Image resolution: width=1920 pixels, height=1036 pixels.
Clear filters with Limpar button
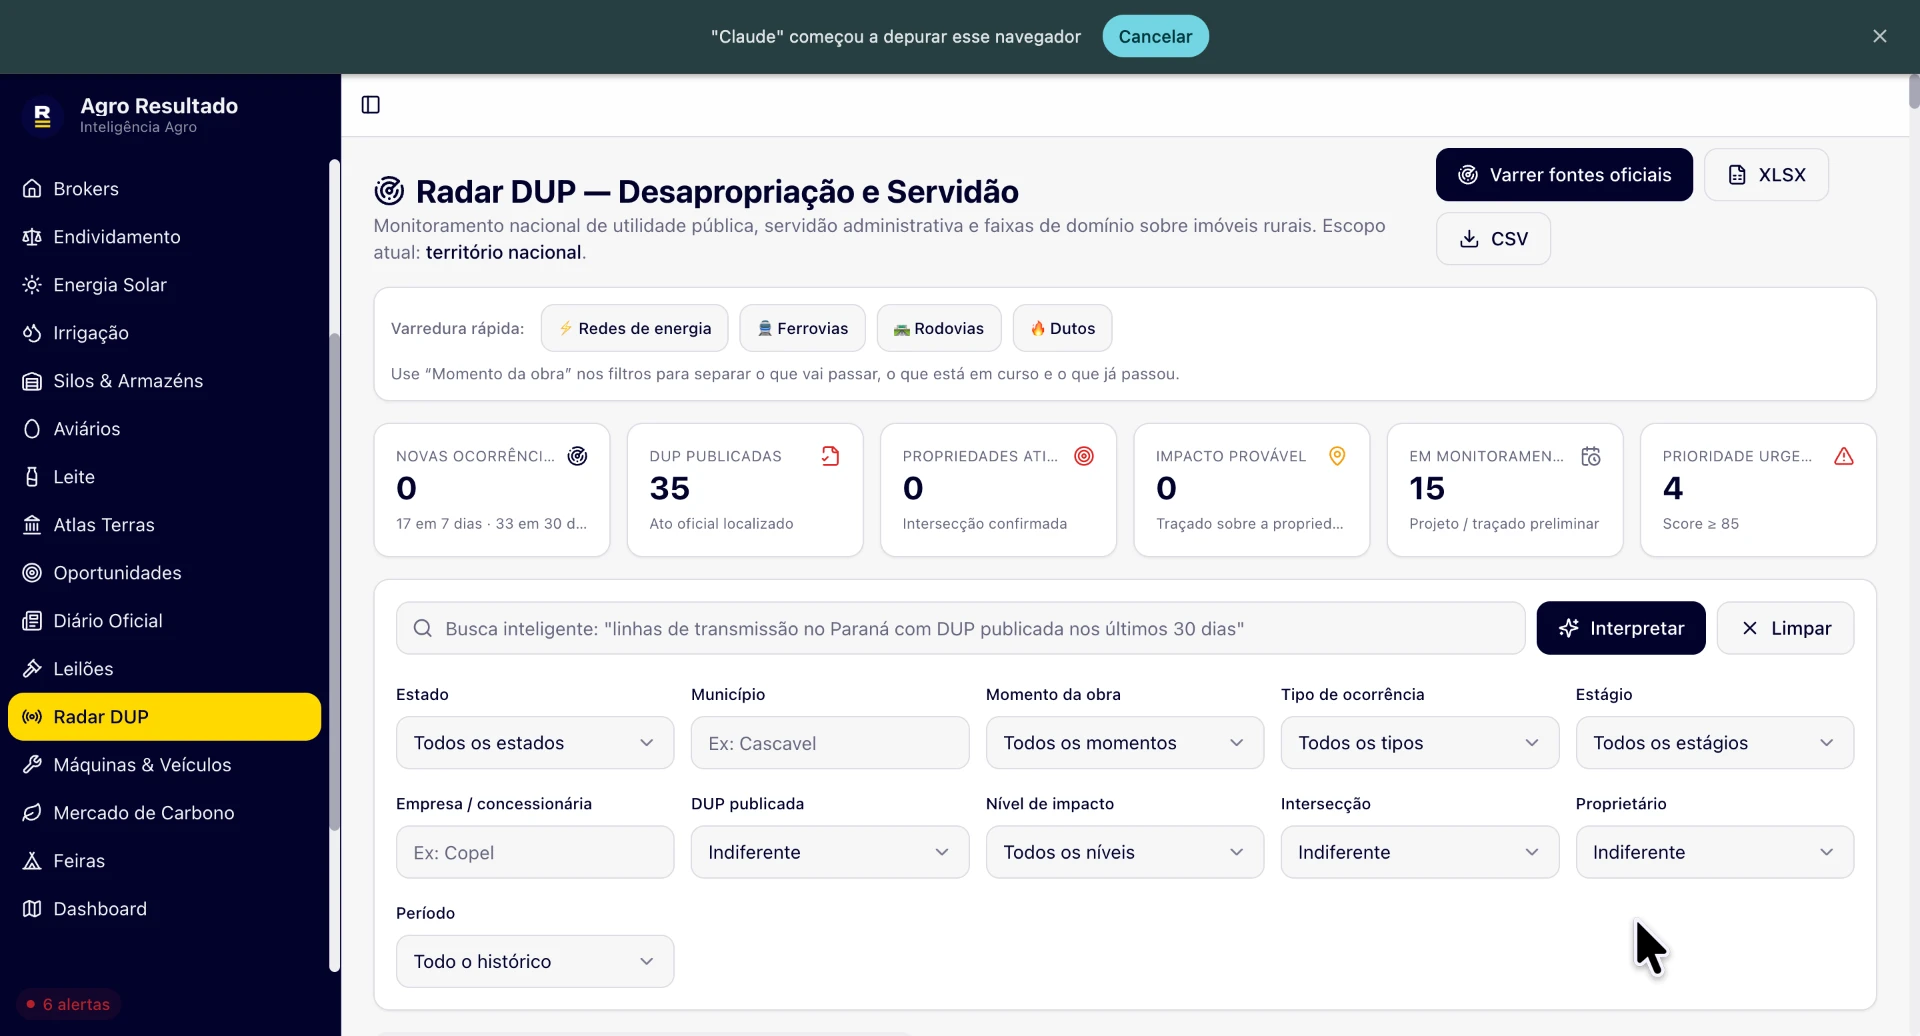(x=1785, y=628)
